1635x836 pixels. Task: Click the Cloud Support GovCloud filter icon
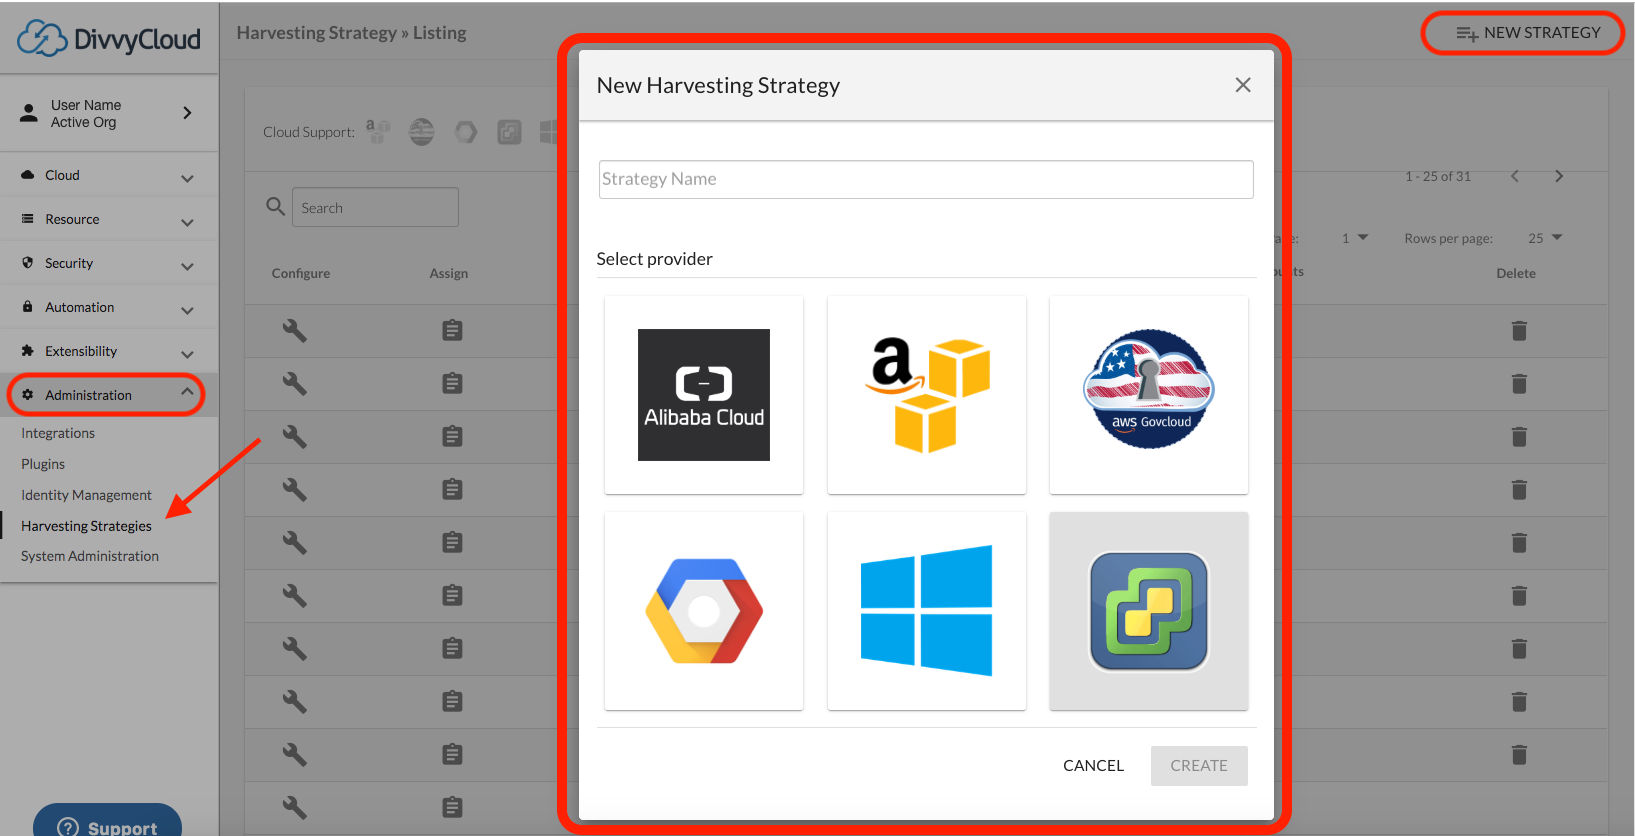point(422,131)
